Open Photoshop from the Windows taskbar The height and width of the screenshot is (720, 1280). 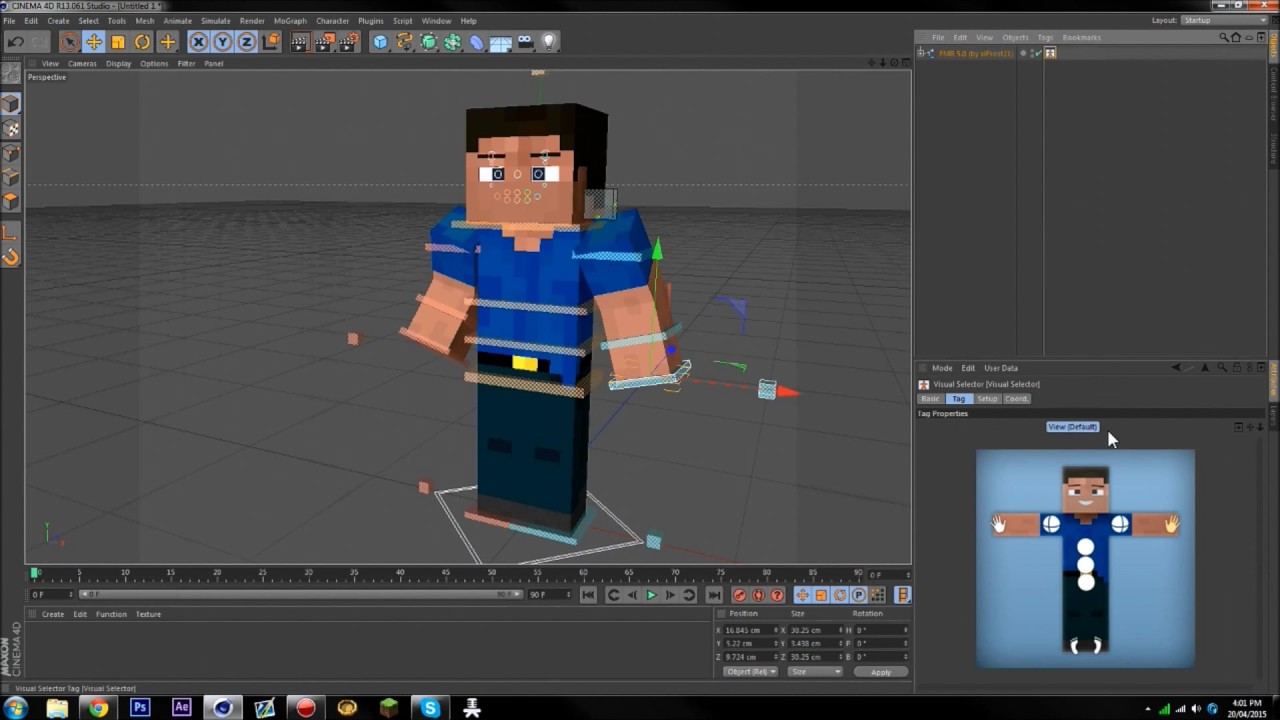click(x=140, y=708)
